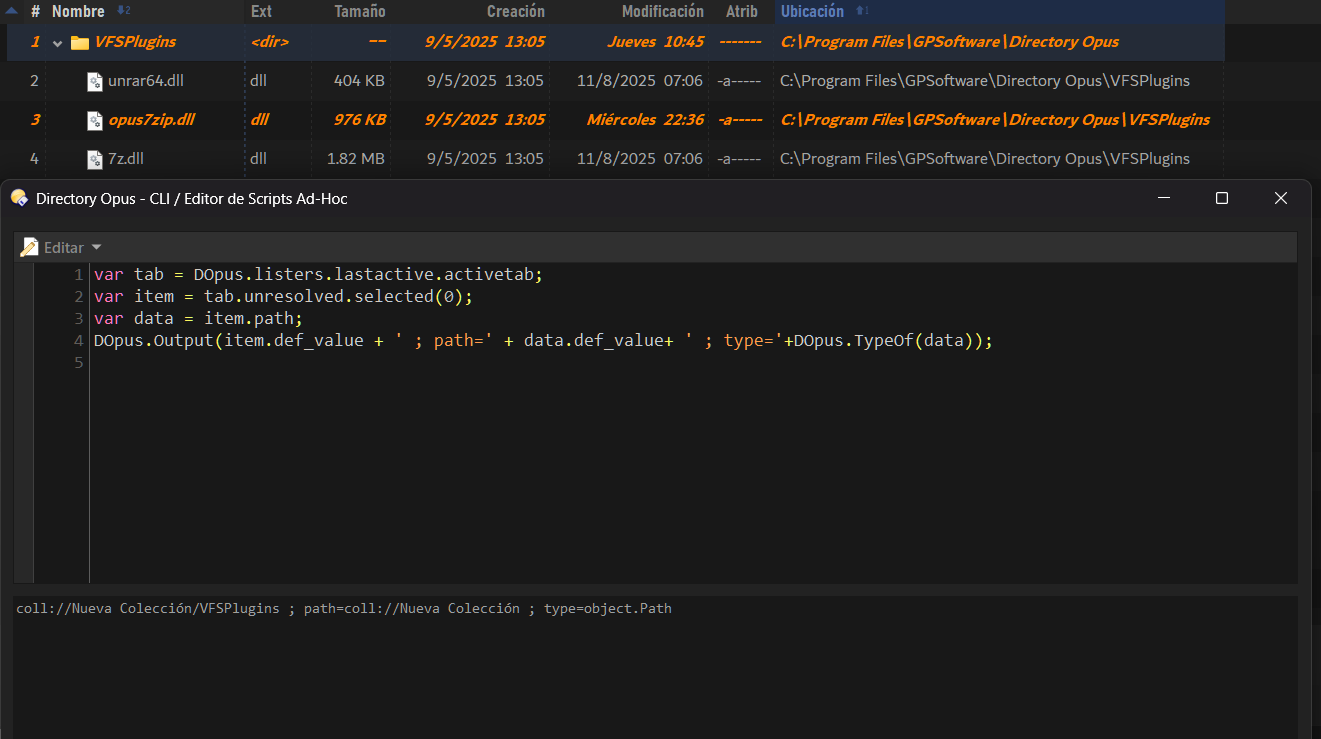The height and width of the screenshot is (739, 1321).
Task: Close the Ad-Hoc script editor window
Action: [x=1280, y=198]
